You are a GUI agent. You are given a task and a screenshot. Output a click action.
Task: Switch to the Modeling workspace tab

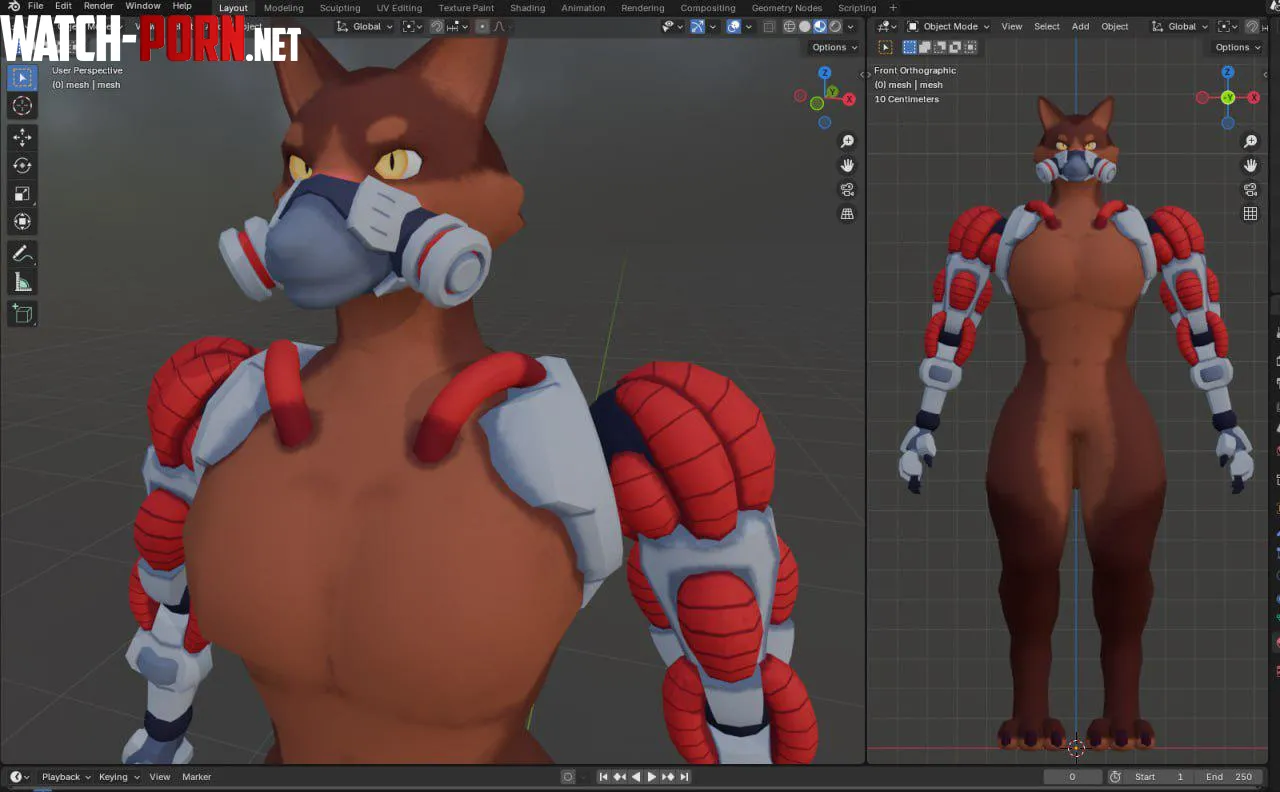(x=283, y=8)
